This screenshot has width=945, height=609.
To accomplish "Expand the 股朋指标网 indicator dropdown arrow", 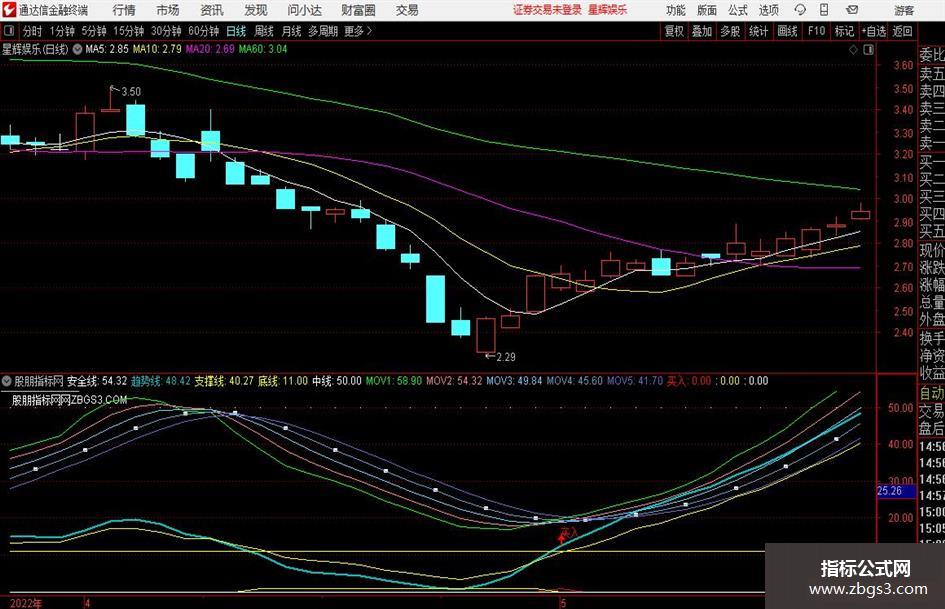I will (x=7, y=381).
